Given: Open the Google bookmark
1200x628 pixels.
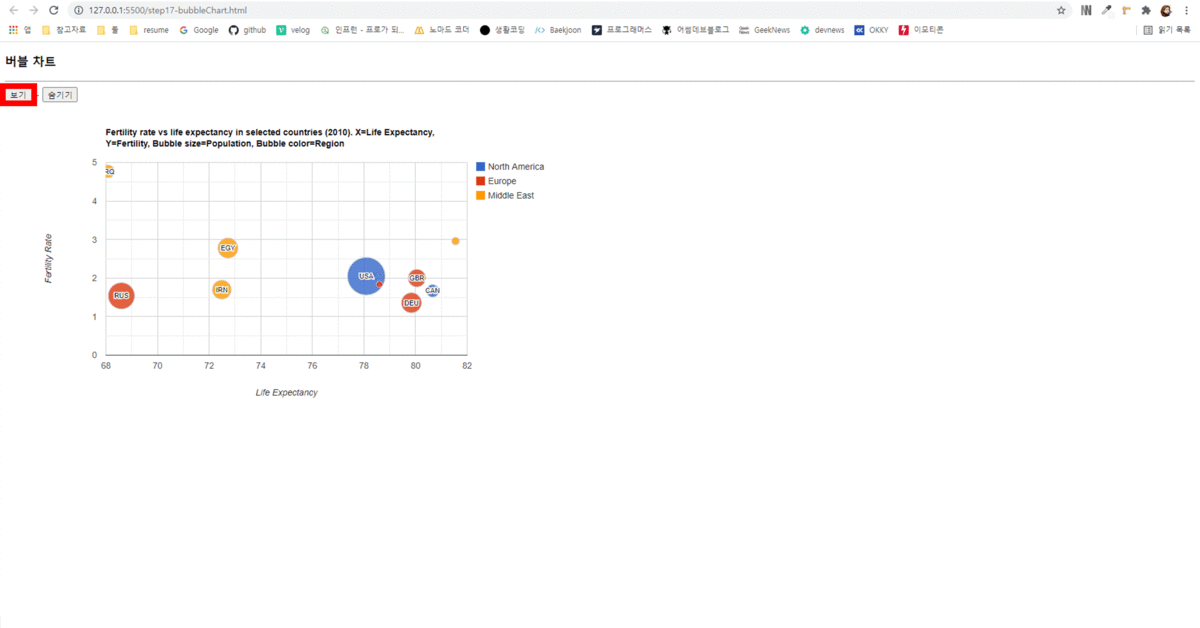Looking at the screenshot, I should click(198, 30).
